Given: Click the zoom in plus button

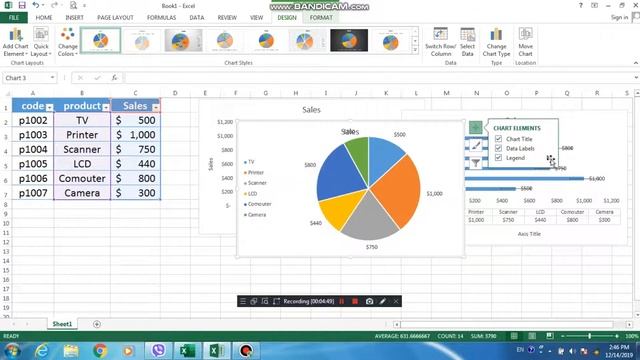Looking at the screenshot, I should (x=617, y=336).
